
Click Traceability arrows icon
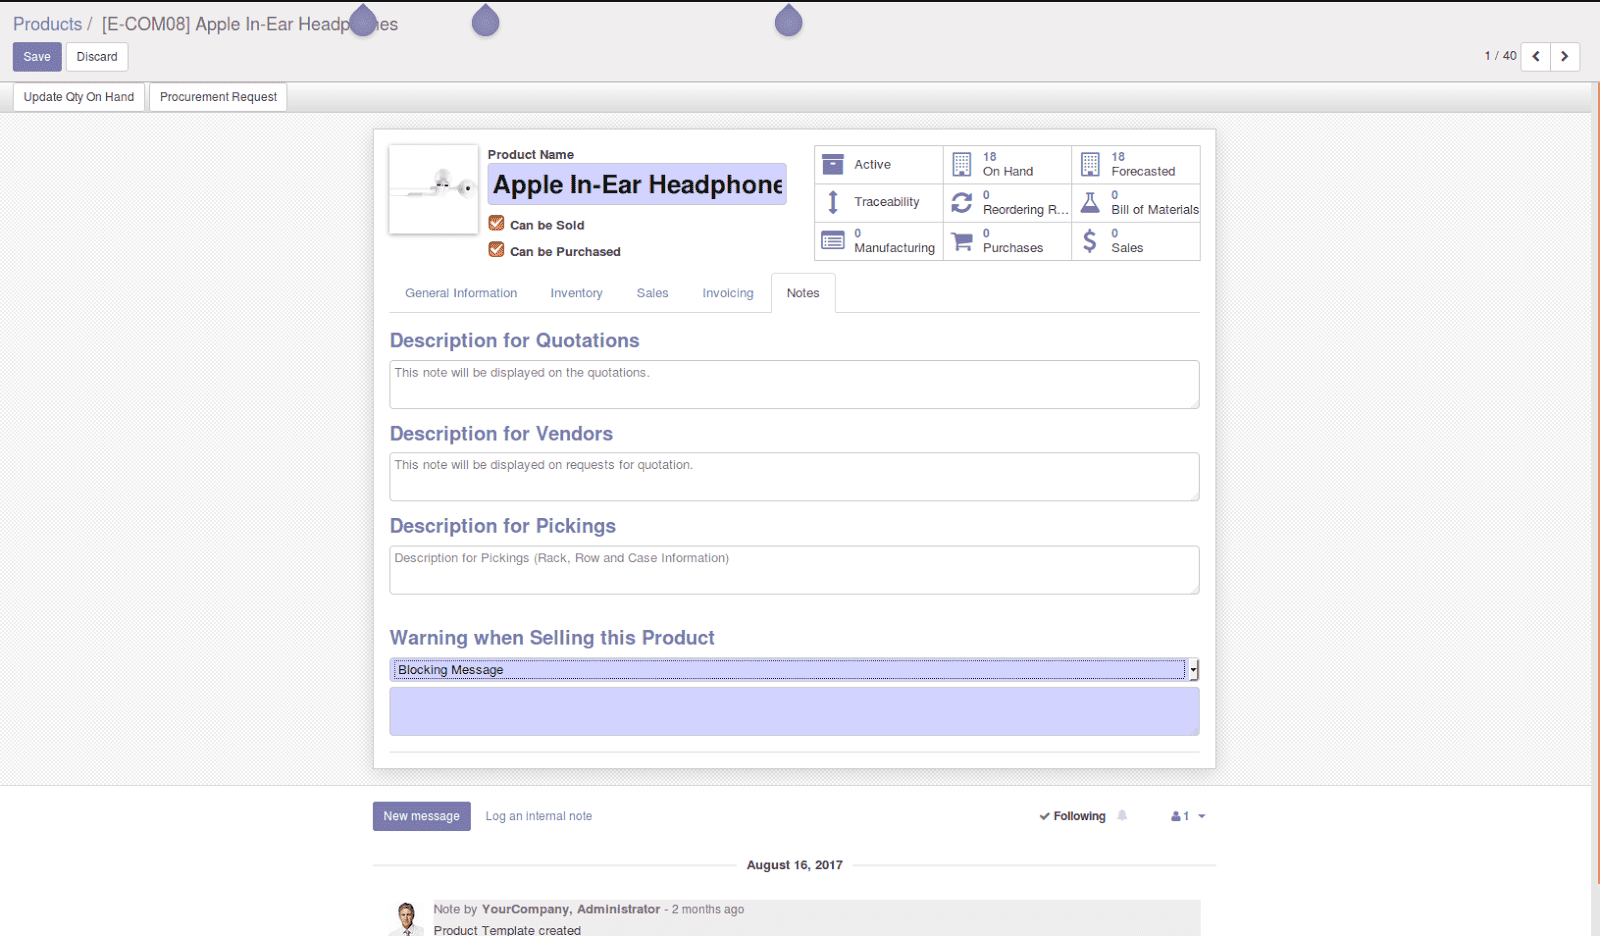tap(832, 203)
